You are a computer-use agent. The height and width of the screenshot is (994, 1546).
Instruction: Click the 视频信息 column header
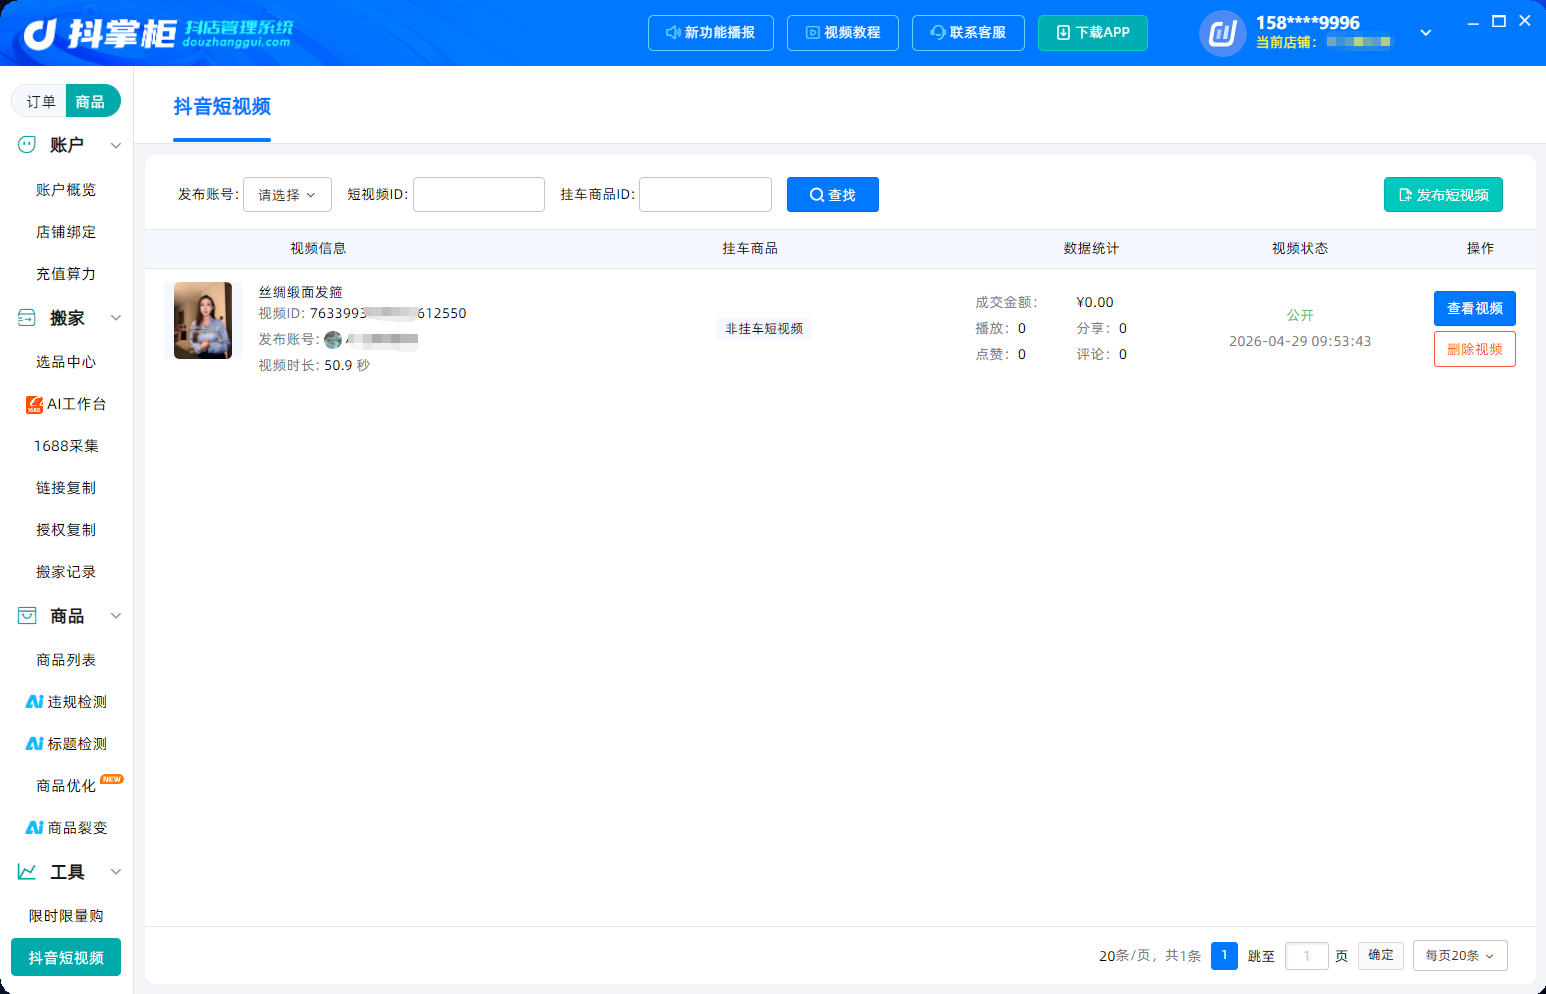pos(318,248)
